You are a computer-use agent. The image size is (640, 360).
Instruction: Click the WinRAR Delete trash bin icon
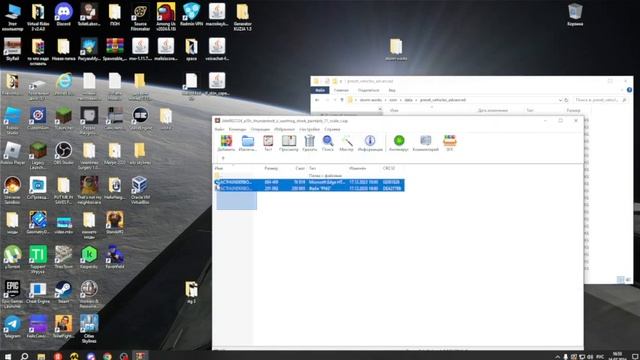tap(310, 143)
